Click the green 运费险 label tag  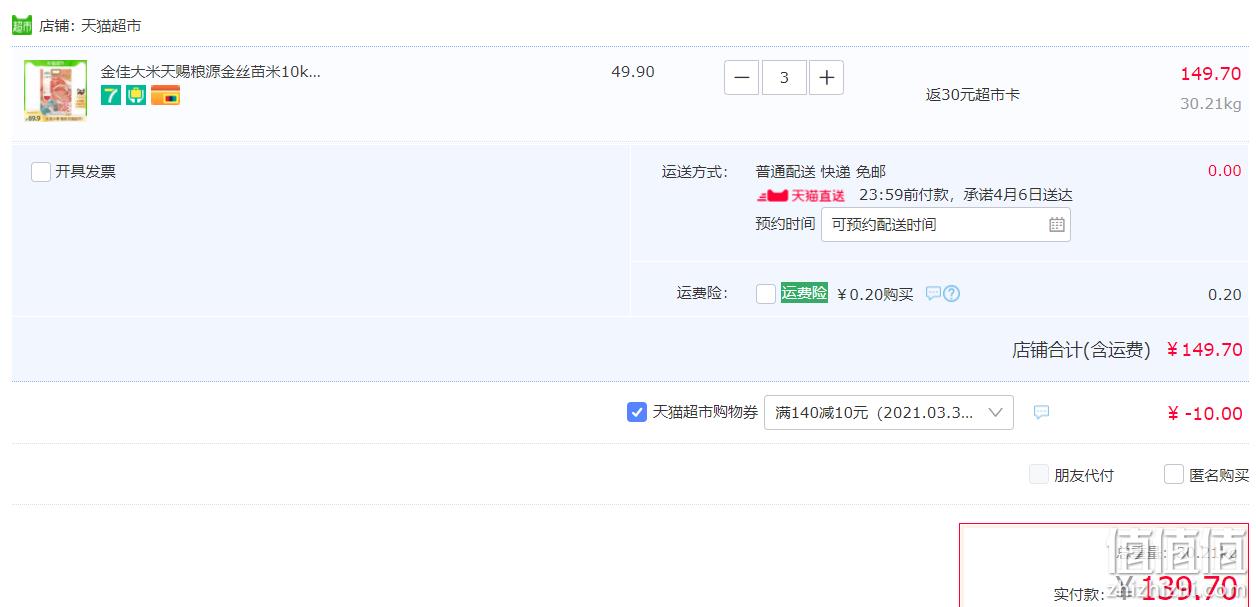pos(804,293)
